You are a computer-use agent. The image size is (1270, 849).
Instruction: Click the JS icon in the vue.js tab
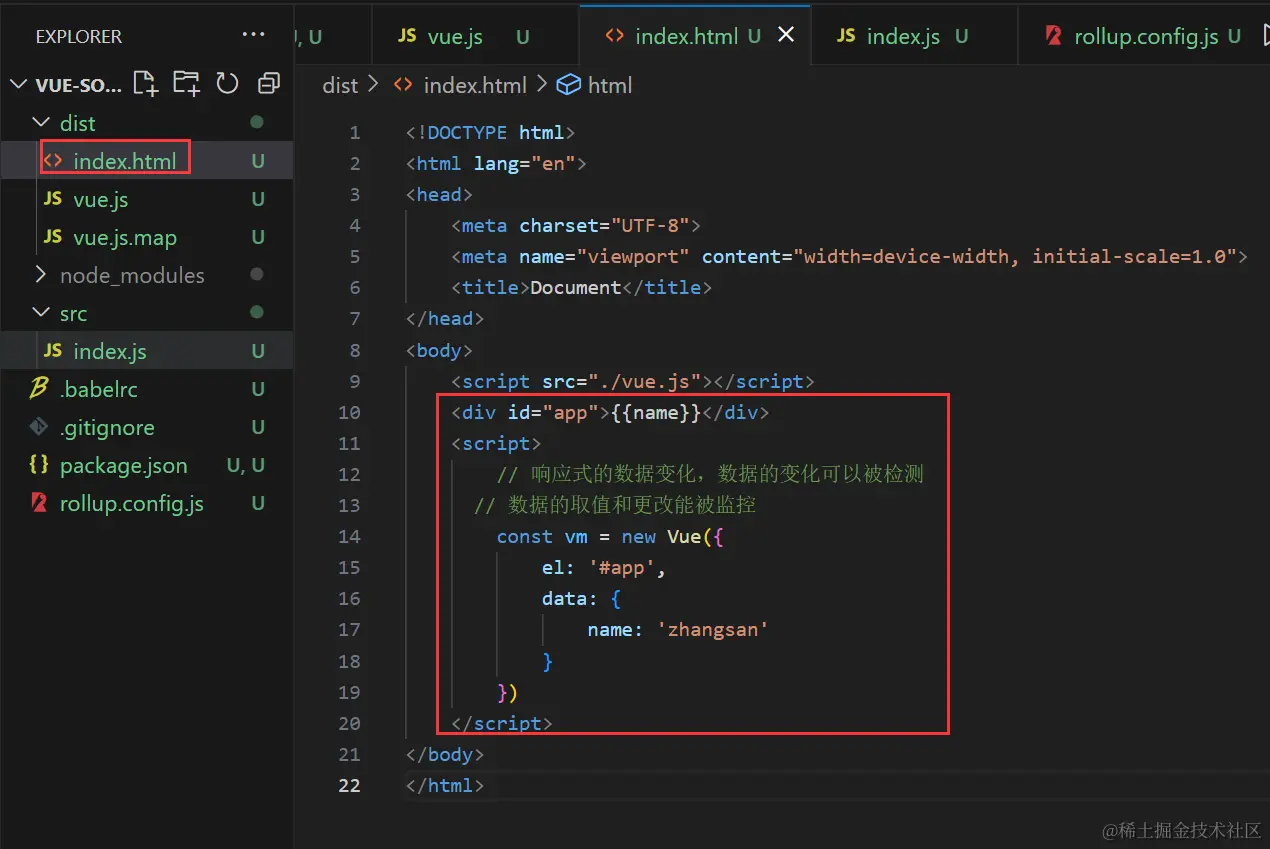[407, 35]
